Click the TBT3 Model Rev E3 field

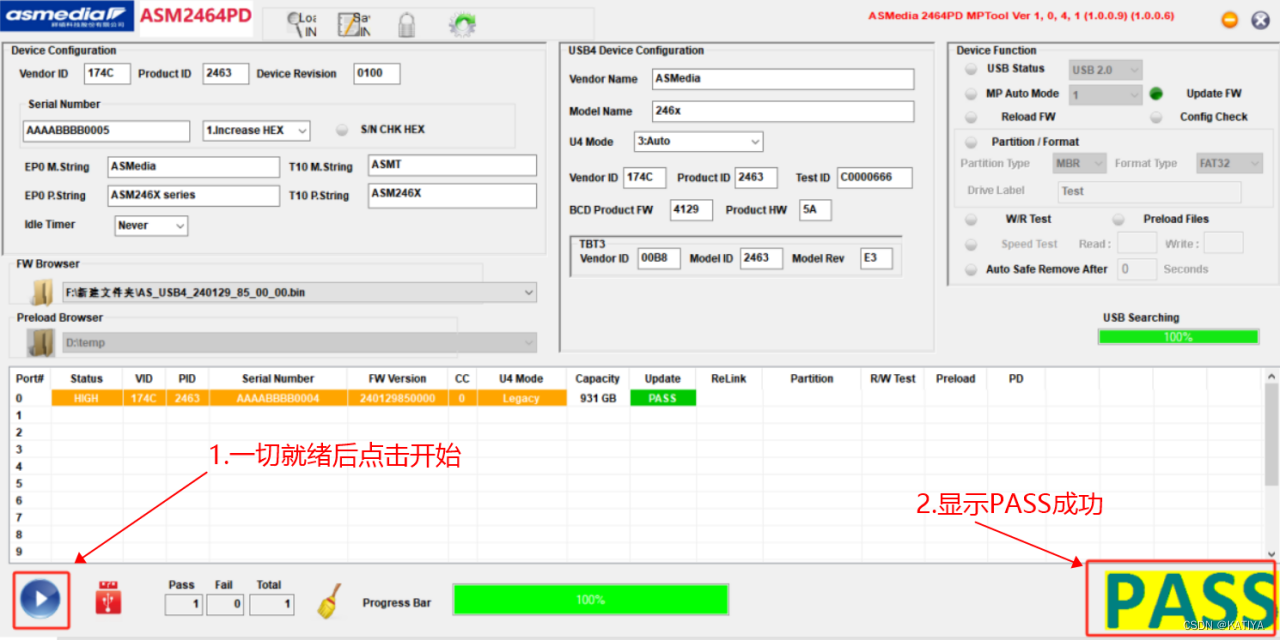click(x=875, y=258)
